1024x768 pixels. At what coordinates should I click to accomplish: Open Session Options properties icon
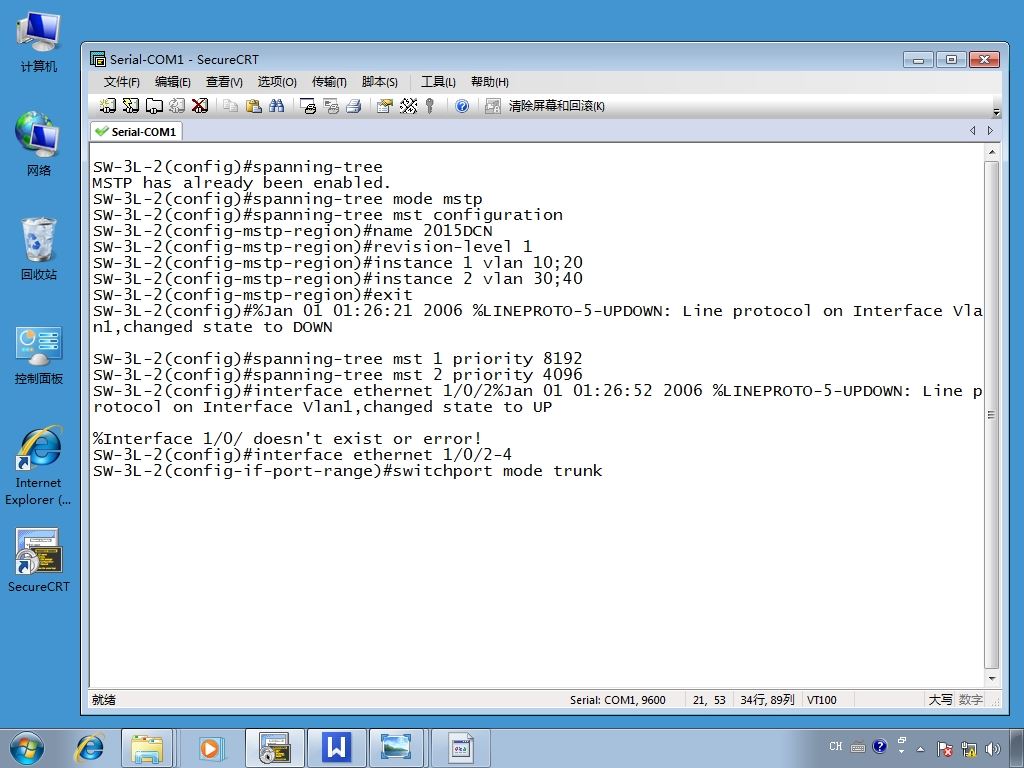(385, 106)
